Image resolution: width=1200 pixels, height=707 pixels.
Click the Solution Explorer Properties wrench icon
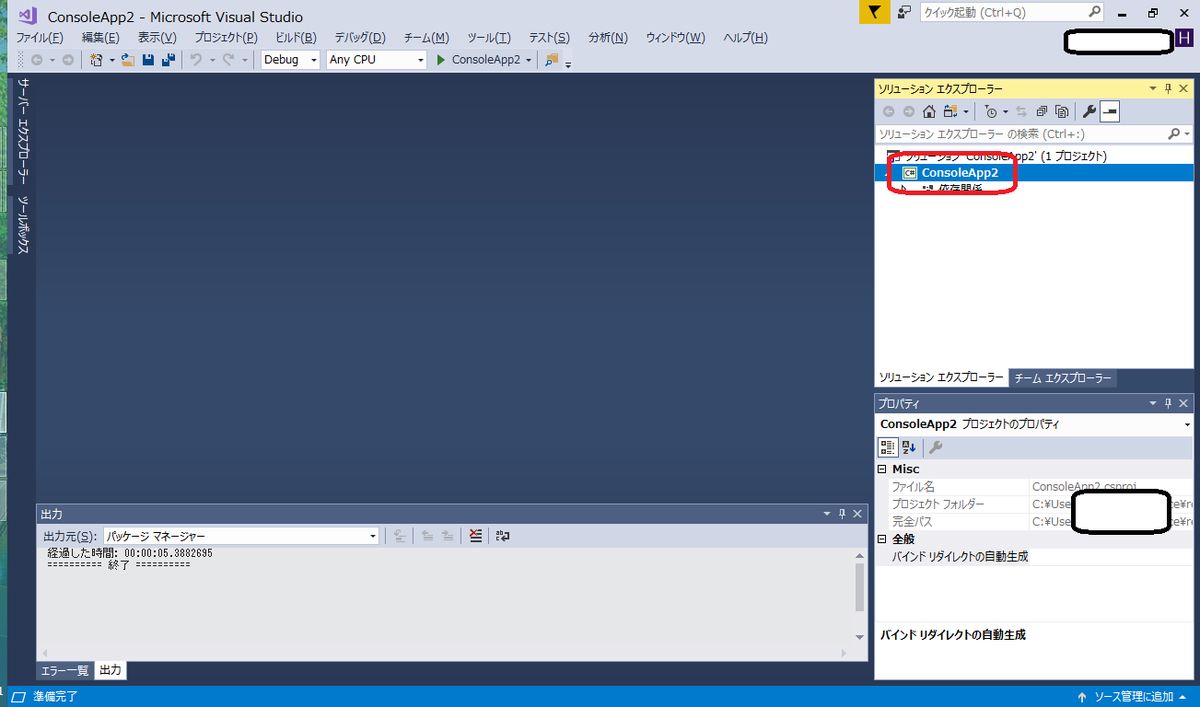pos(1089,112)
